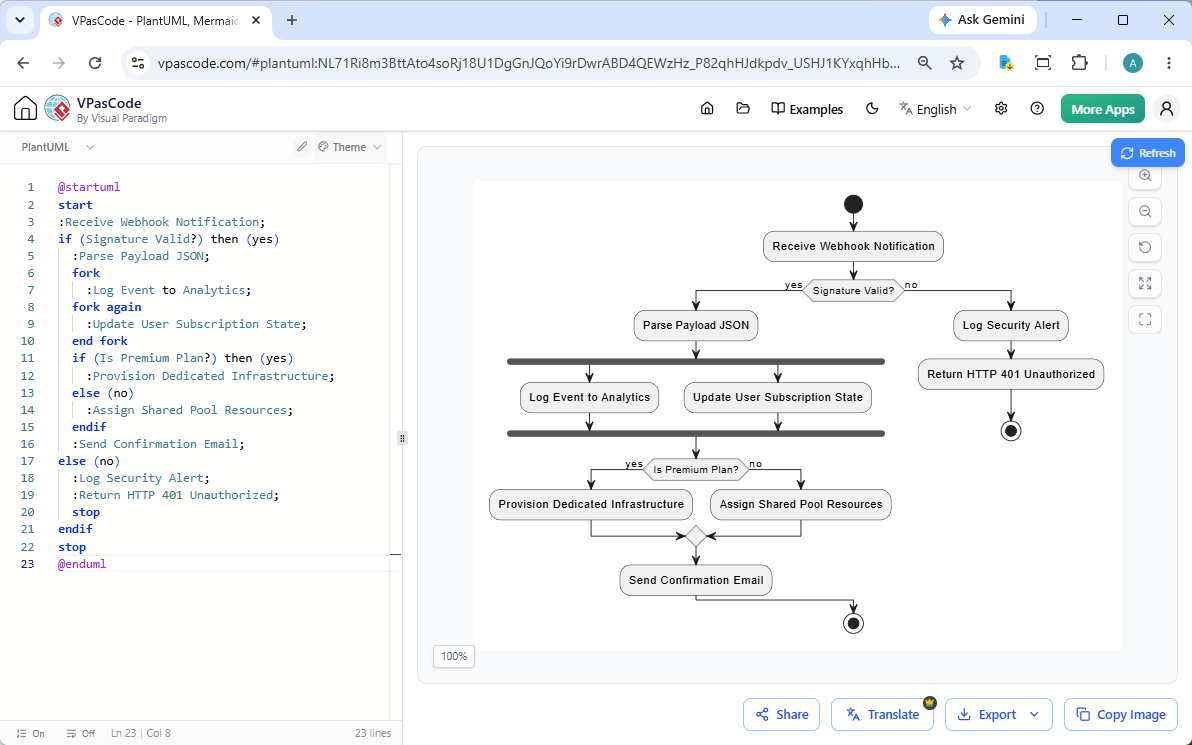
Task: Open the Theme dropdown
Action: [x=350, y=147]
